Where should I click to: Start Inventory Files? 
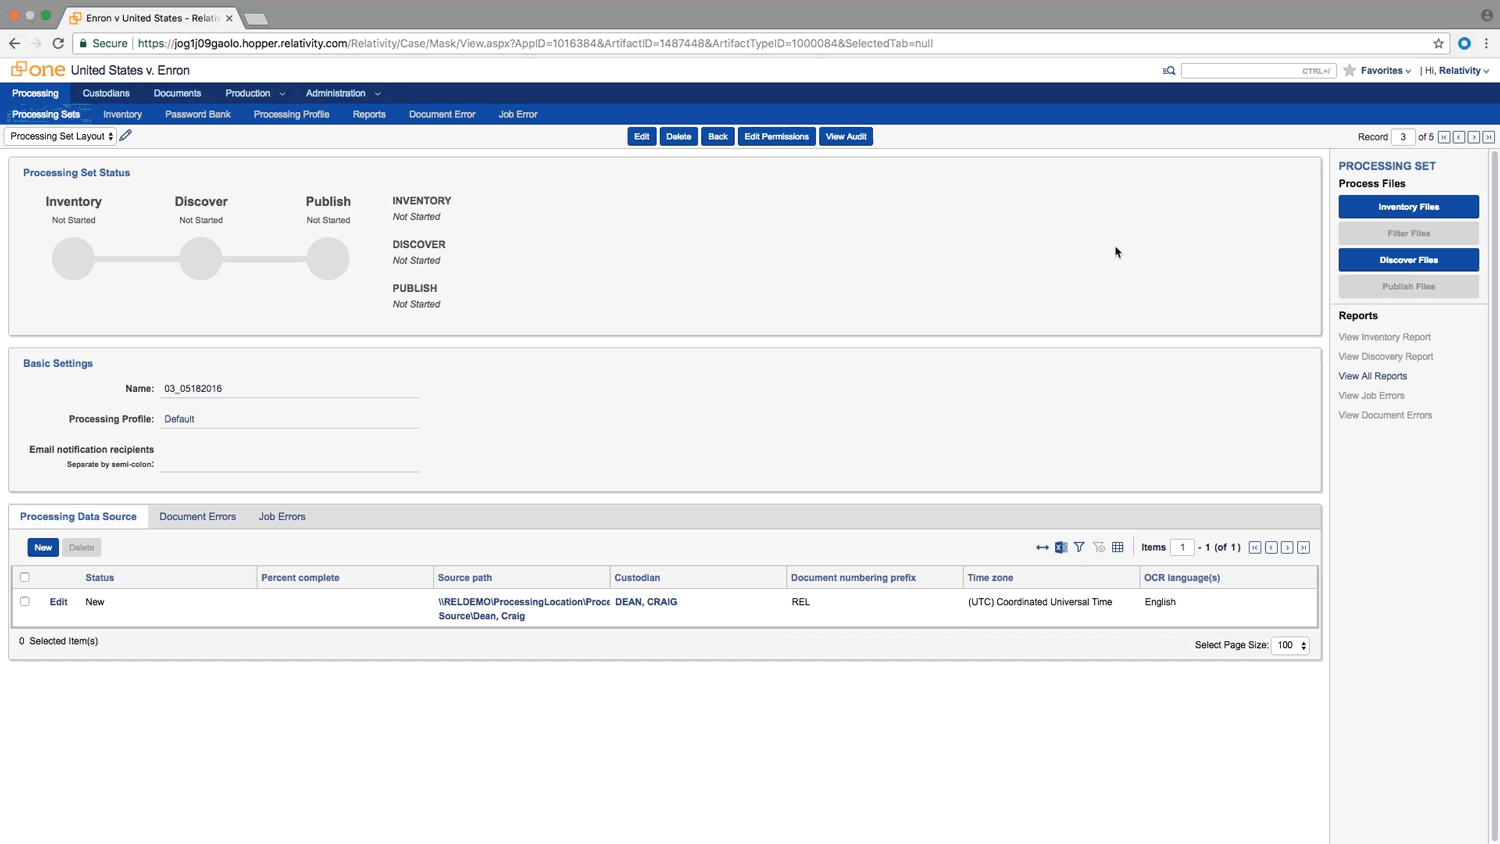pos(1408,207)
